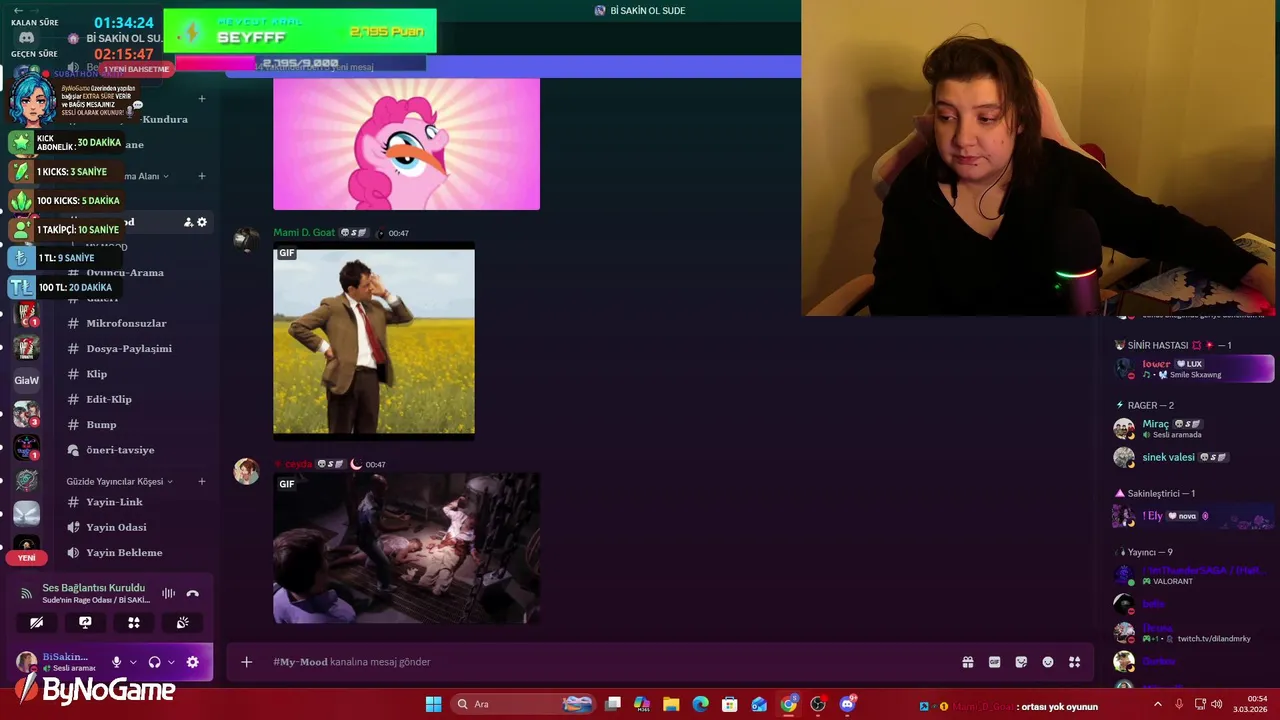The image size is (1280, 720).
Task: Collapse Güzide Yayıncılar Köşesi category
Action: coord(119,481)
